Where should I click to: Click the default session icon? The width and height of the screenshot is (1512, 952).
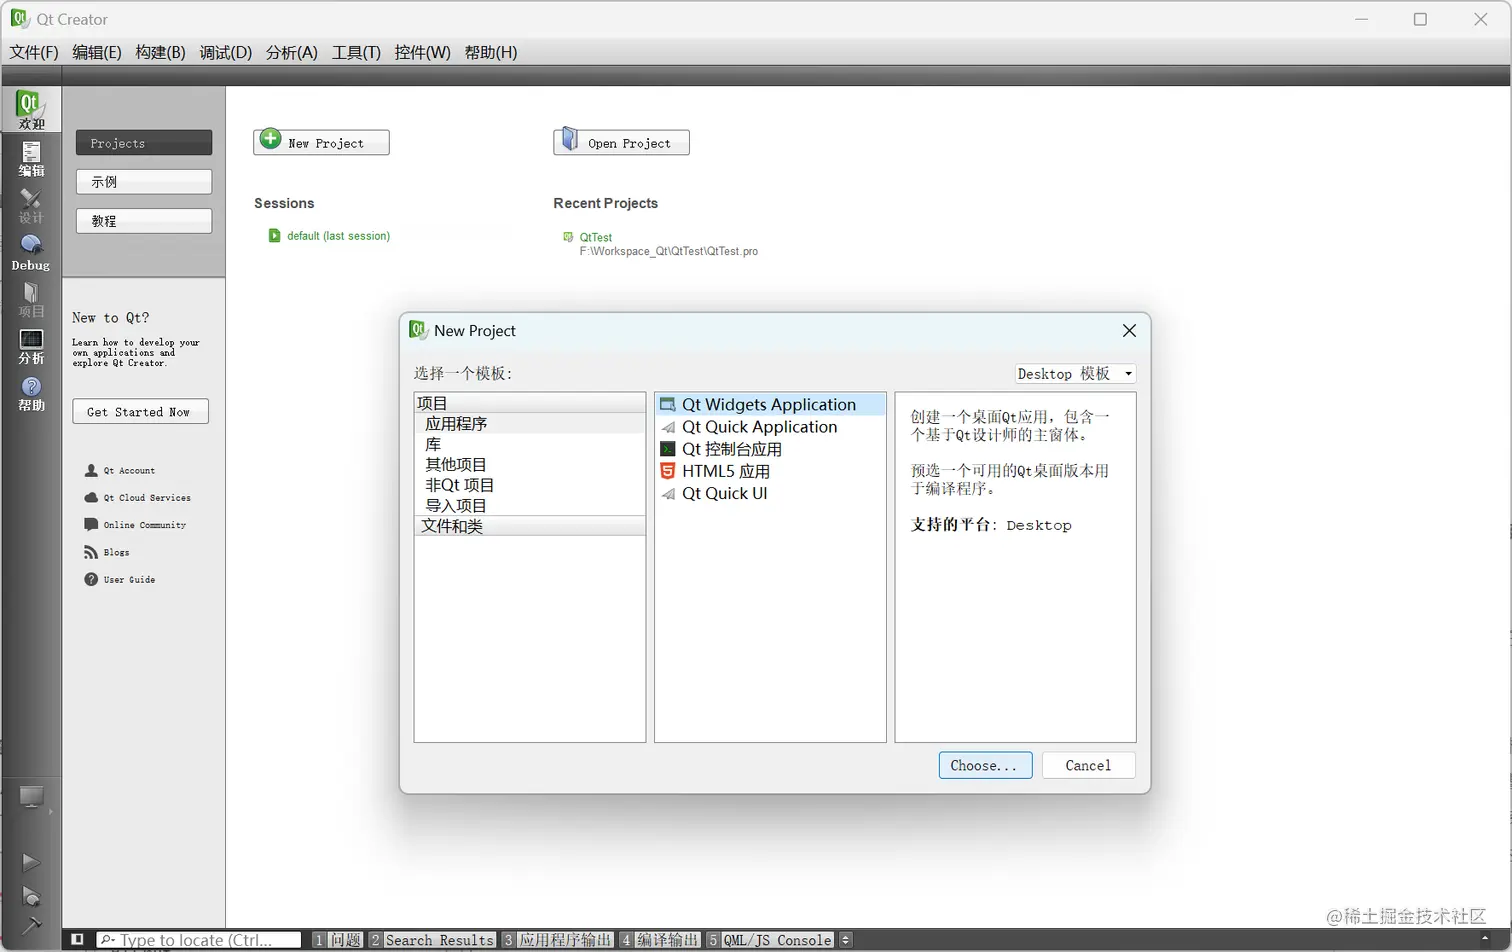274,236
